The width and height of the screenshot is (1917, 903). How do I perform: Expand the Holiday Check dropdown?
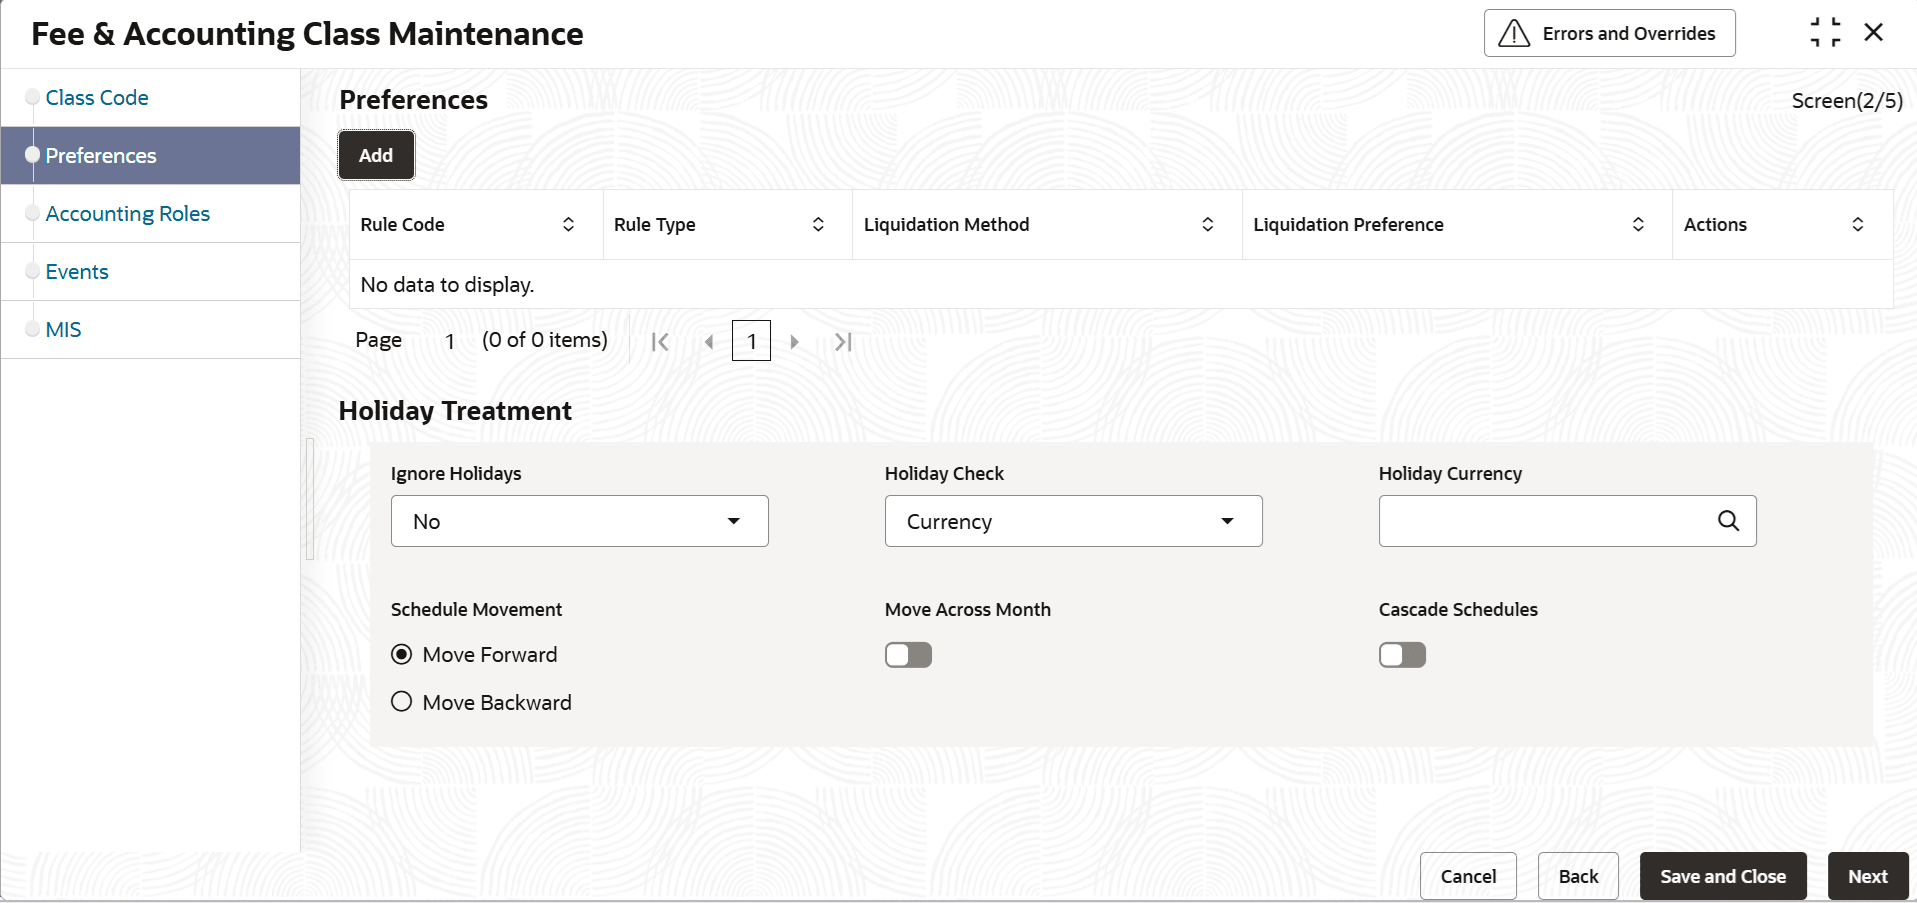click(x=1073, y=521)
